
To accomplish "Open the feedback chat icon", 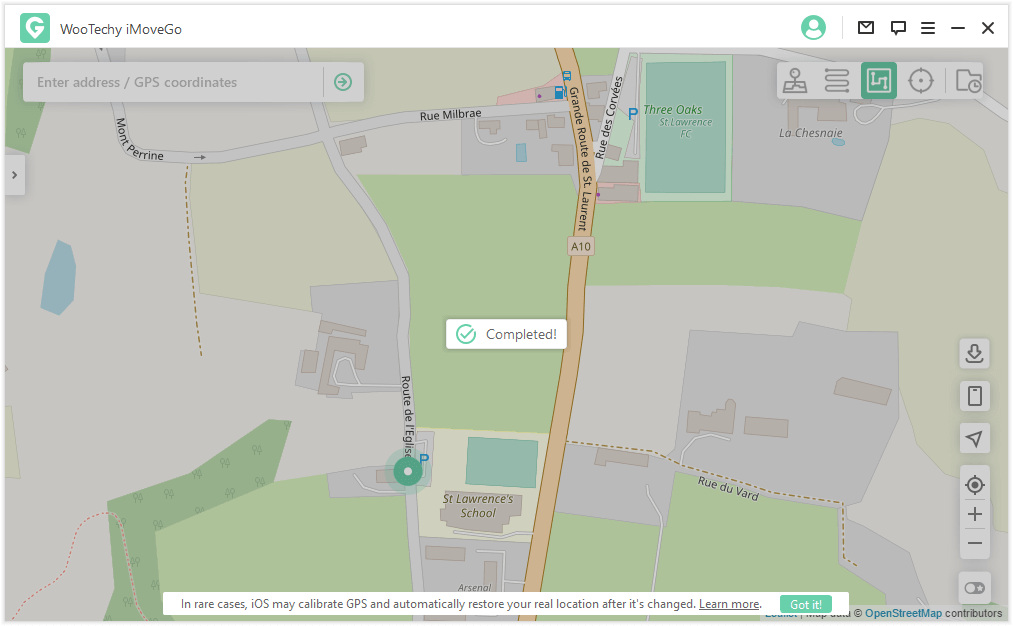I will [898, 28].
